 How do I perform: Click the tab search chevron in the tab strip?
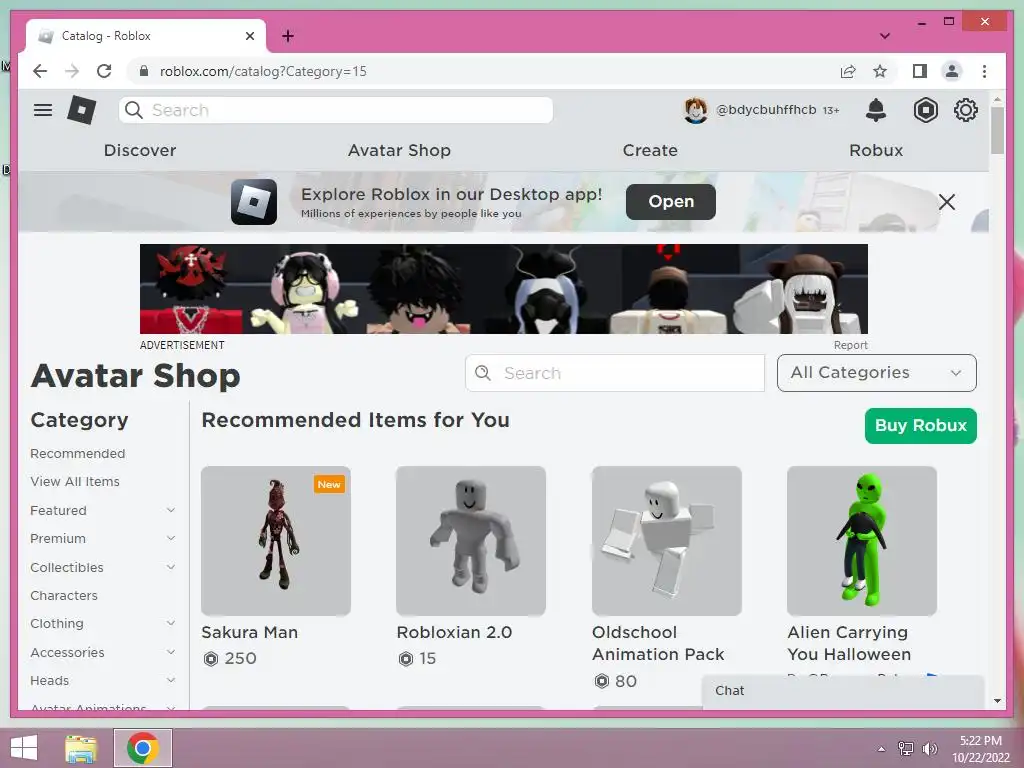click(x=884, y=36)
